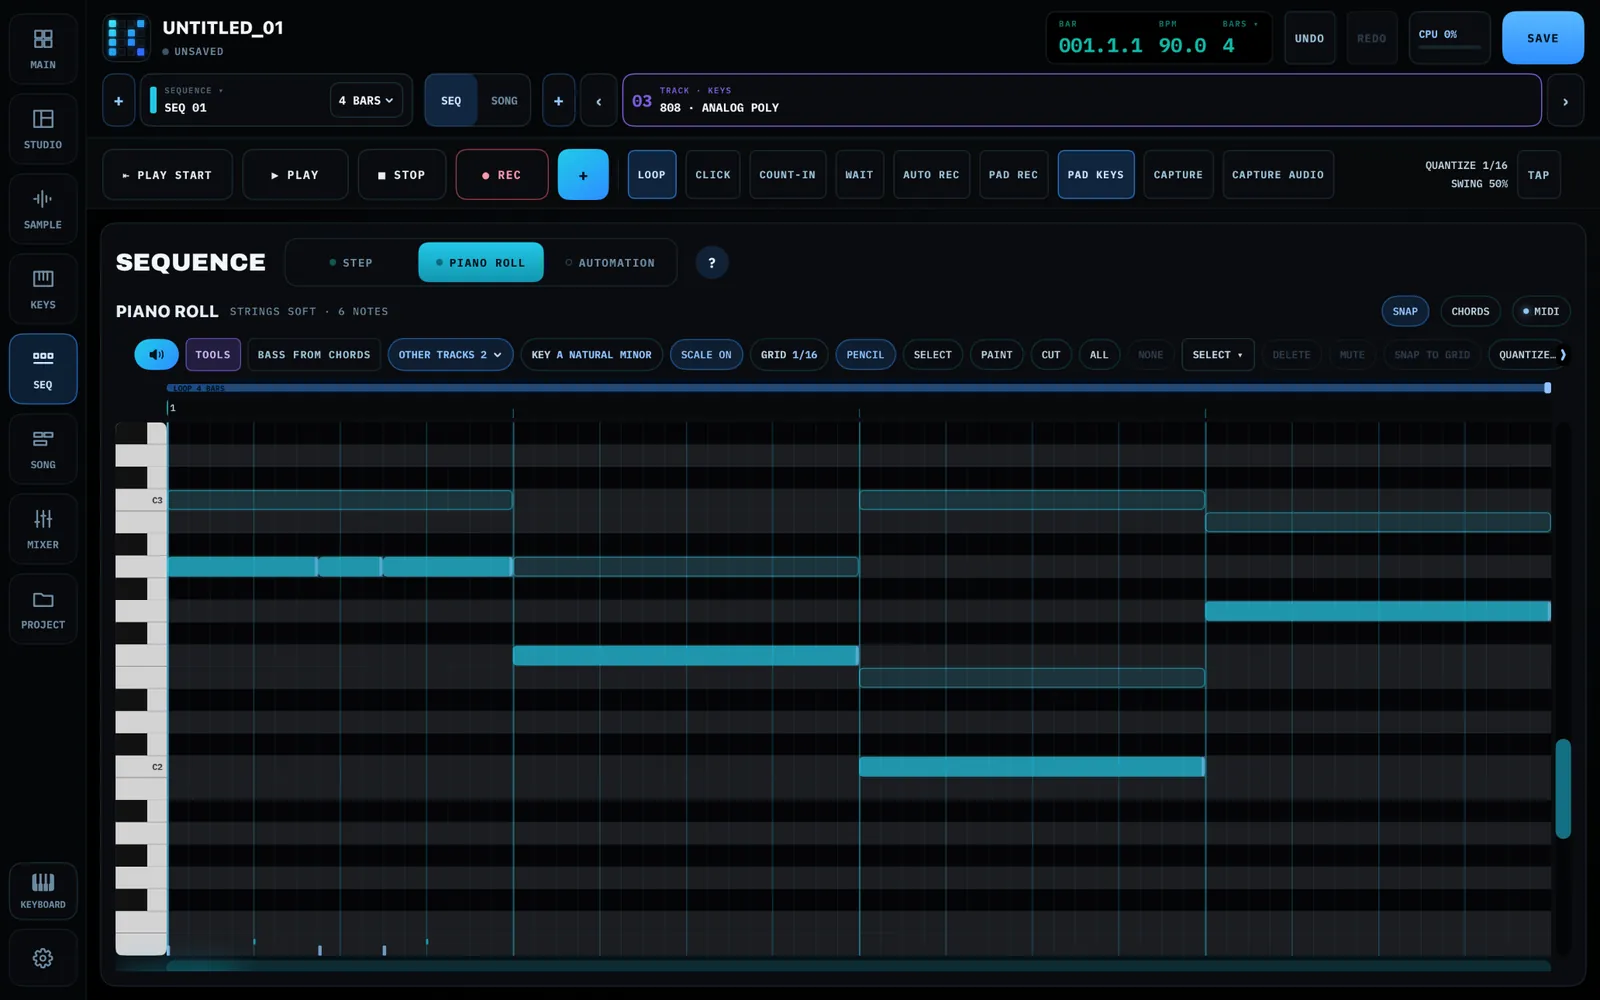Screen dimensions: 1600x1000
Task: Click the loop bar end handle
Action: coord(1548,388)
